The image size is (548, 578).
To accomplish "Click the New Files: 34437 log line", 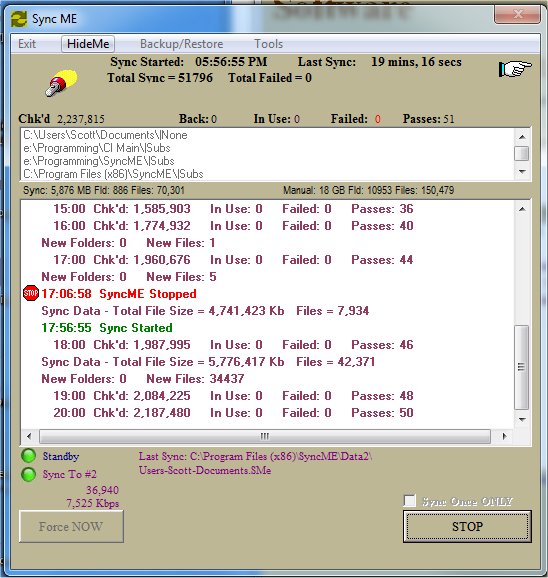I will (x=143, y=378).
